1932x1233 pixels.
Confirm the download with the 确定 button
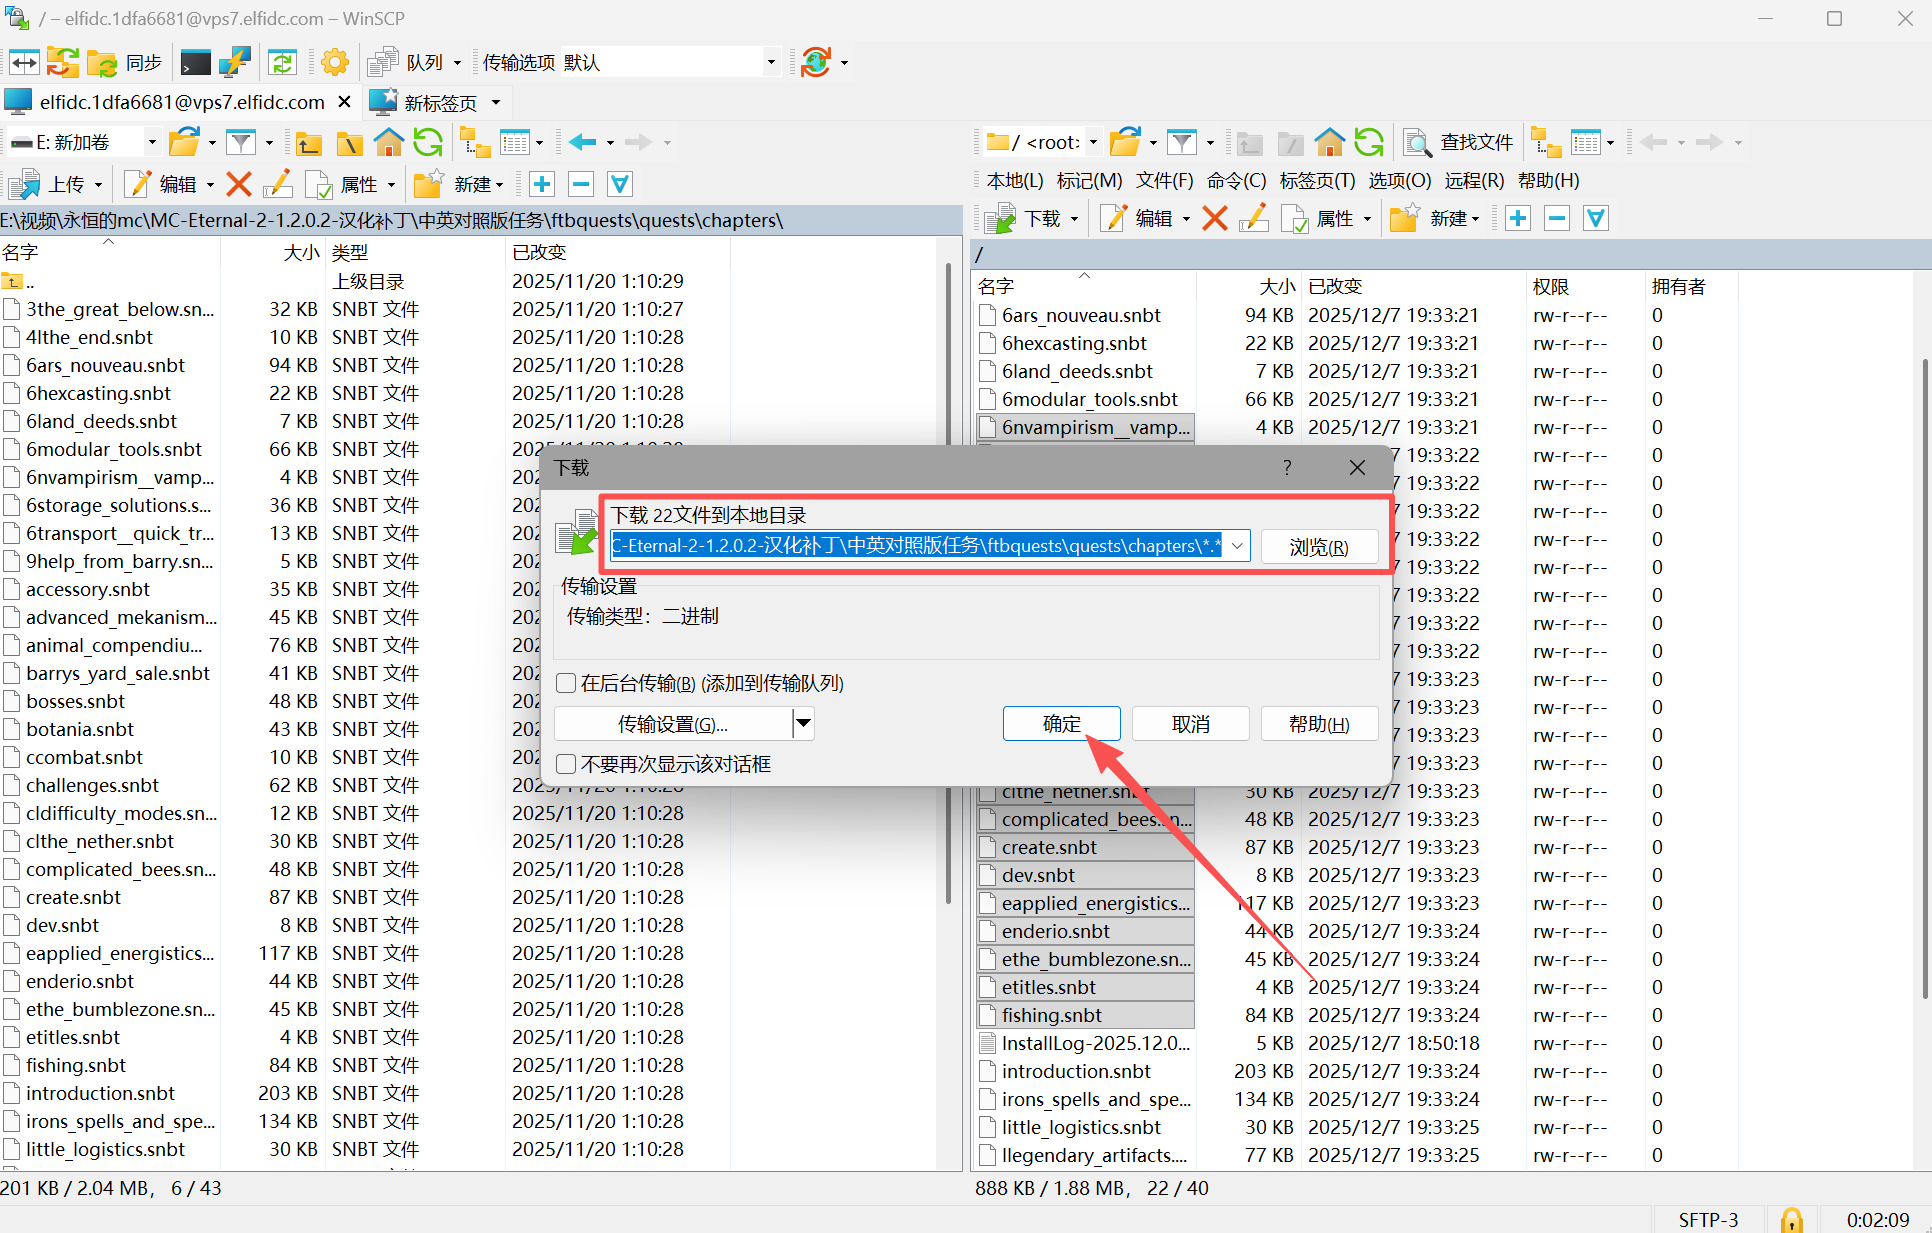tap(1061, 723)
